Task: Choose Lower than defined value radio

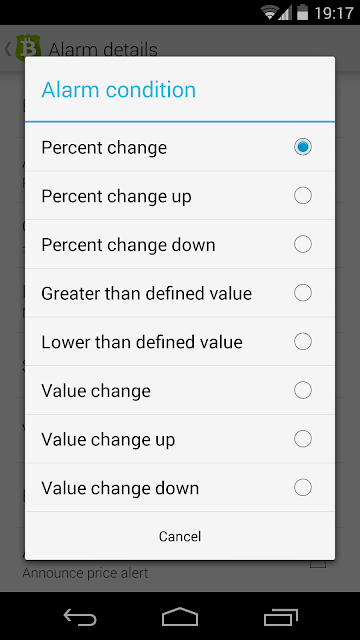Action: tap(302, 341)
